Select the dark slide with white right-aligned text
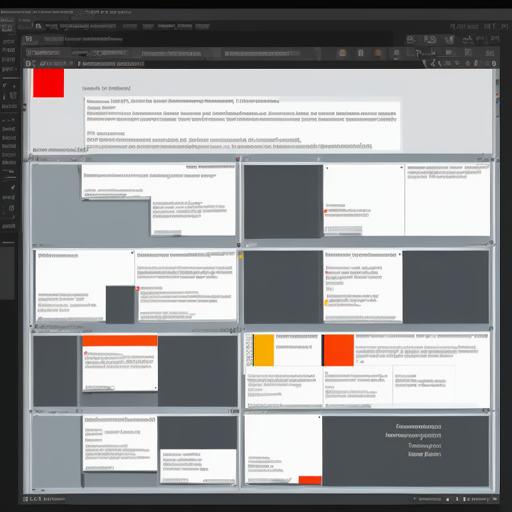Image resolution: width=512 pixels, height=512 pixels. 405,451
